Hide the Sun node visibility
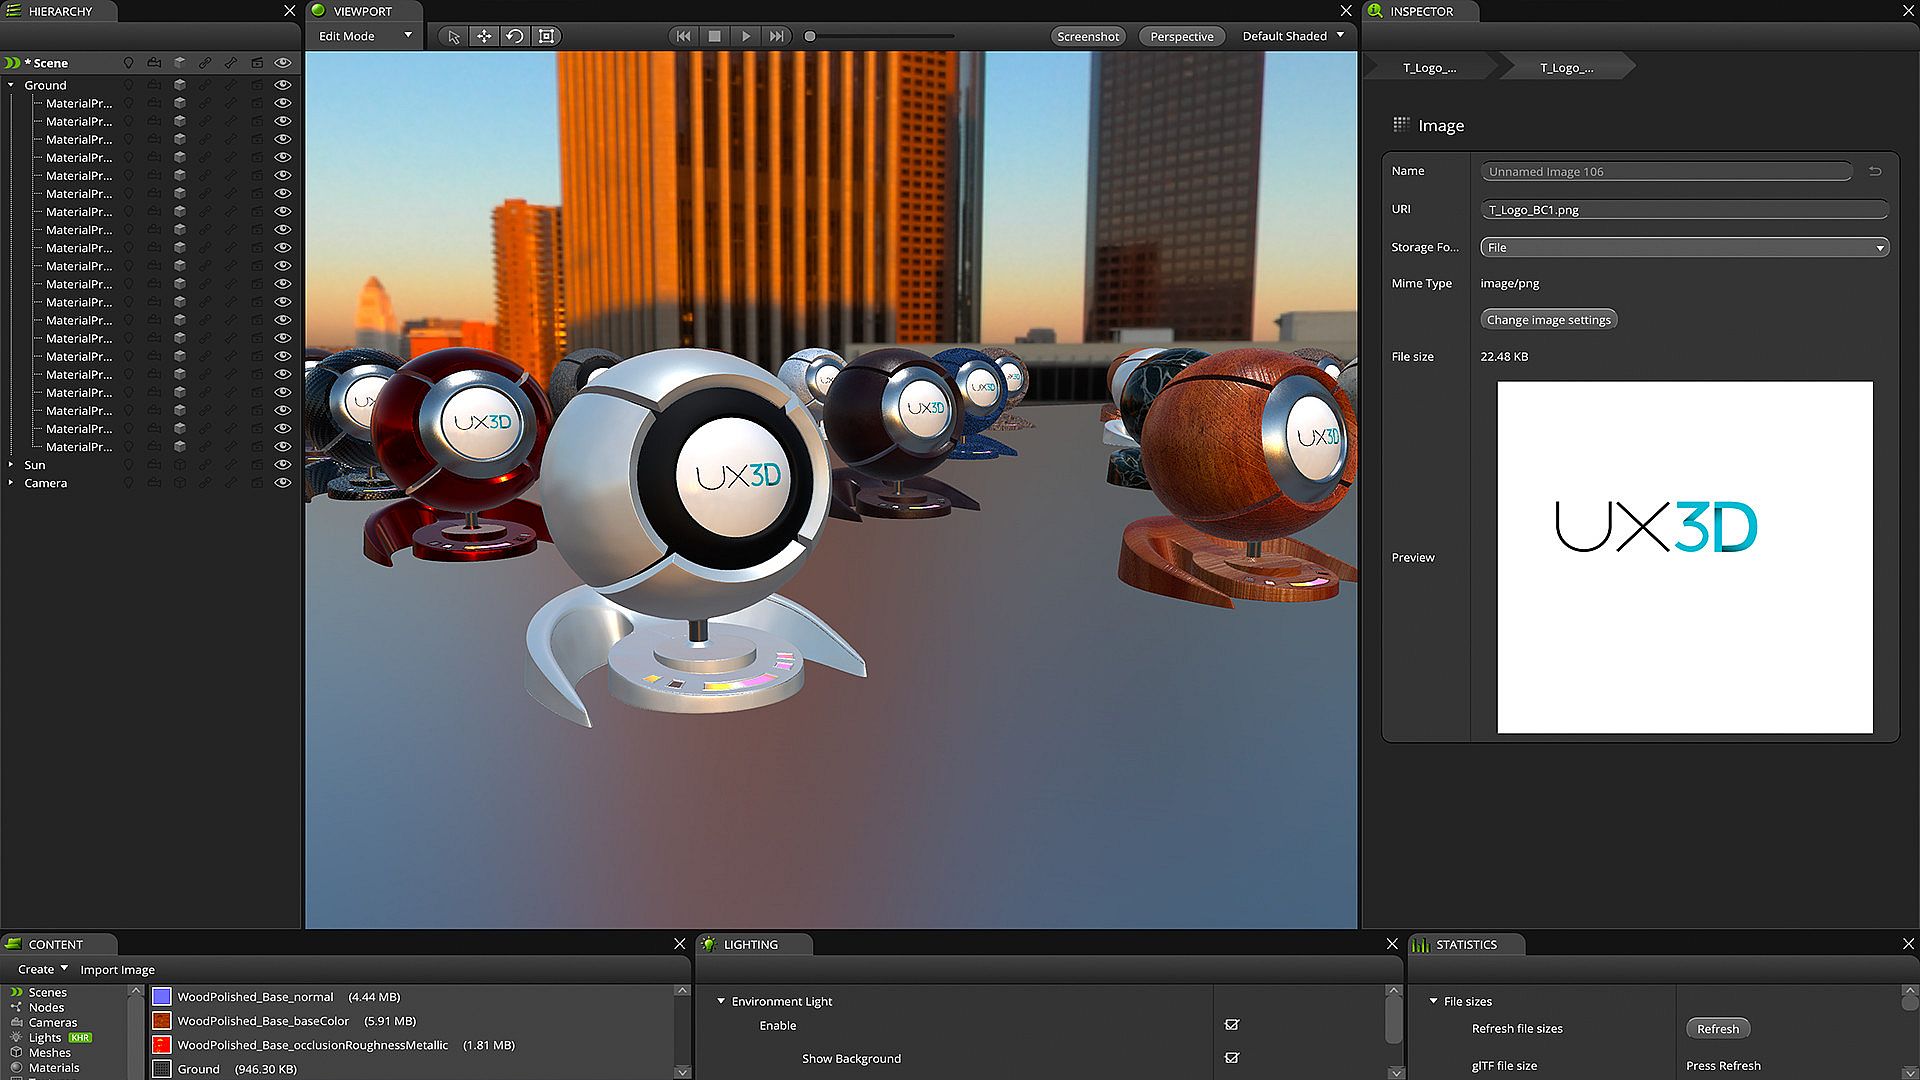The image size is (1920, 1080). click(283, 465)
